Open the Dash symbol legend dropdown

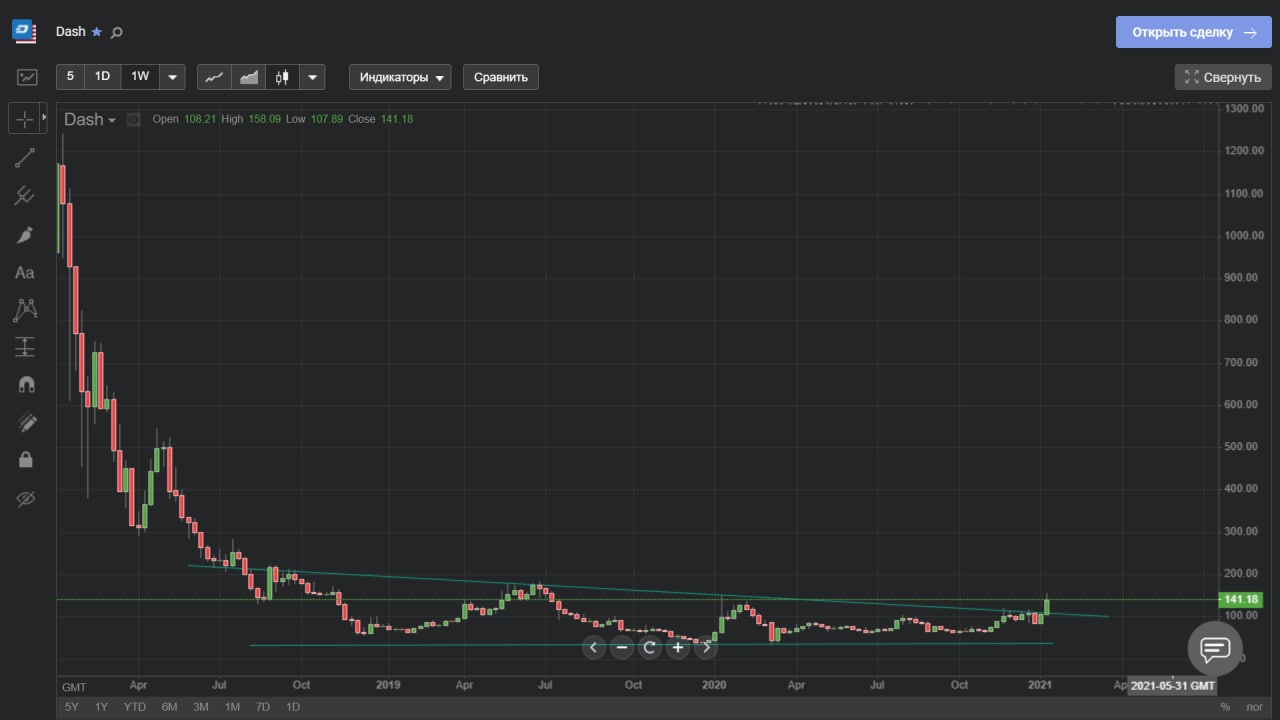coord(90,119)
